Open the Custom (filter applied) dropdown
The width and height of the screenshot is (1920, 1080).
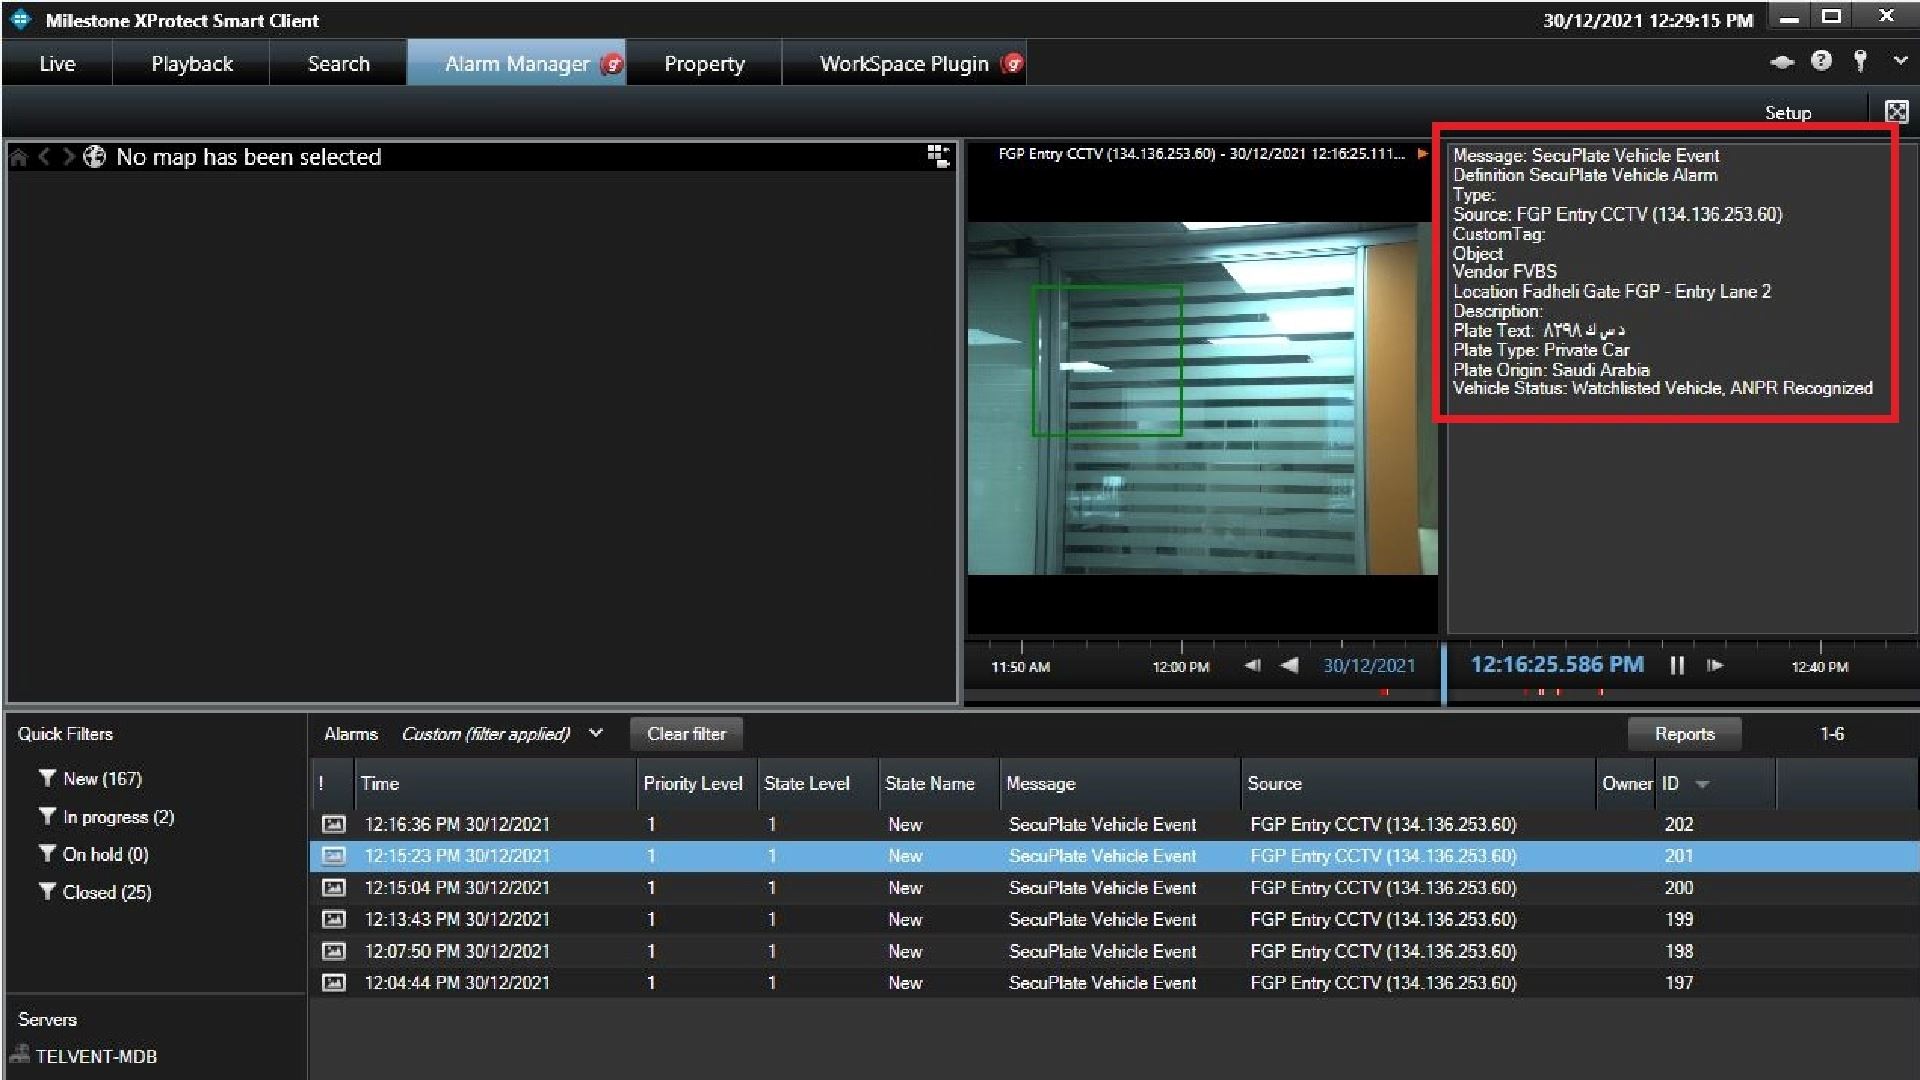coord(502,734)
